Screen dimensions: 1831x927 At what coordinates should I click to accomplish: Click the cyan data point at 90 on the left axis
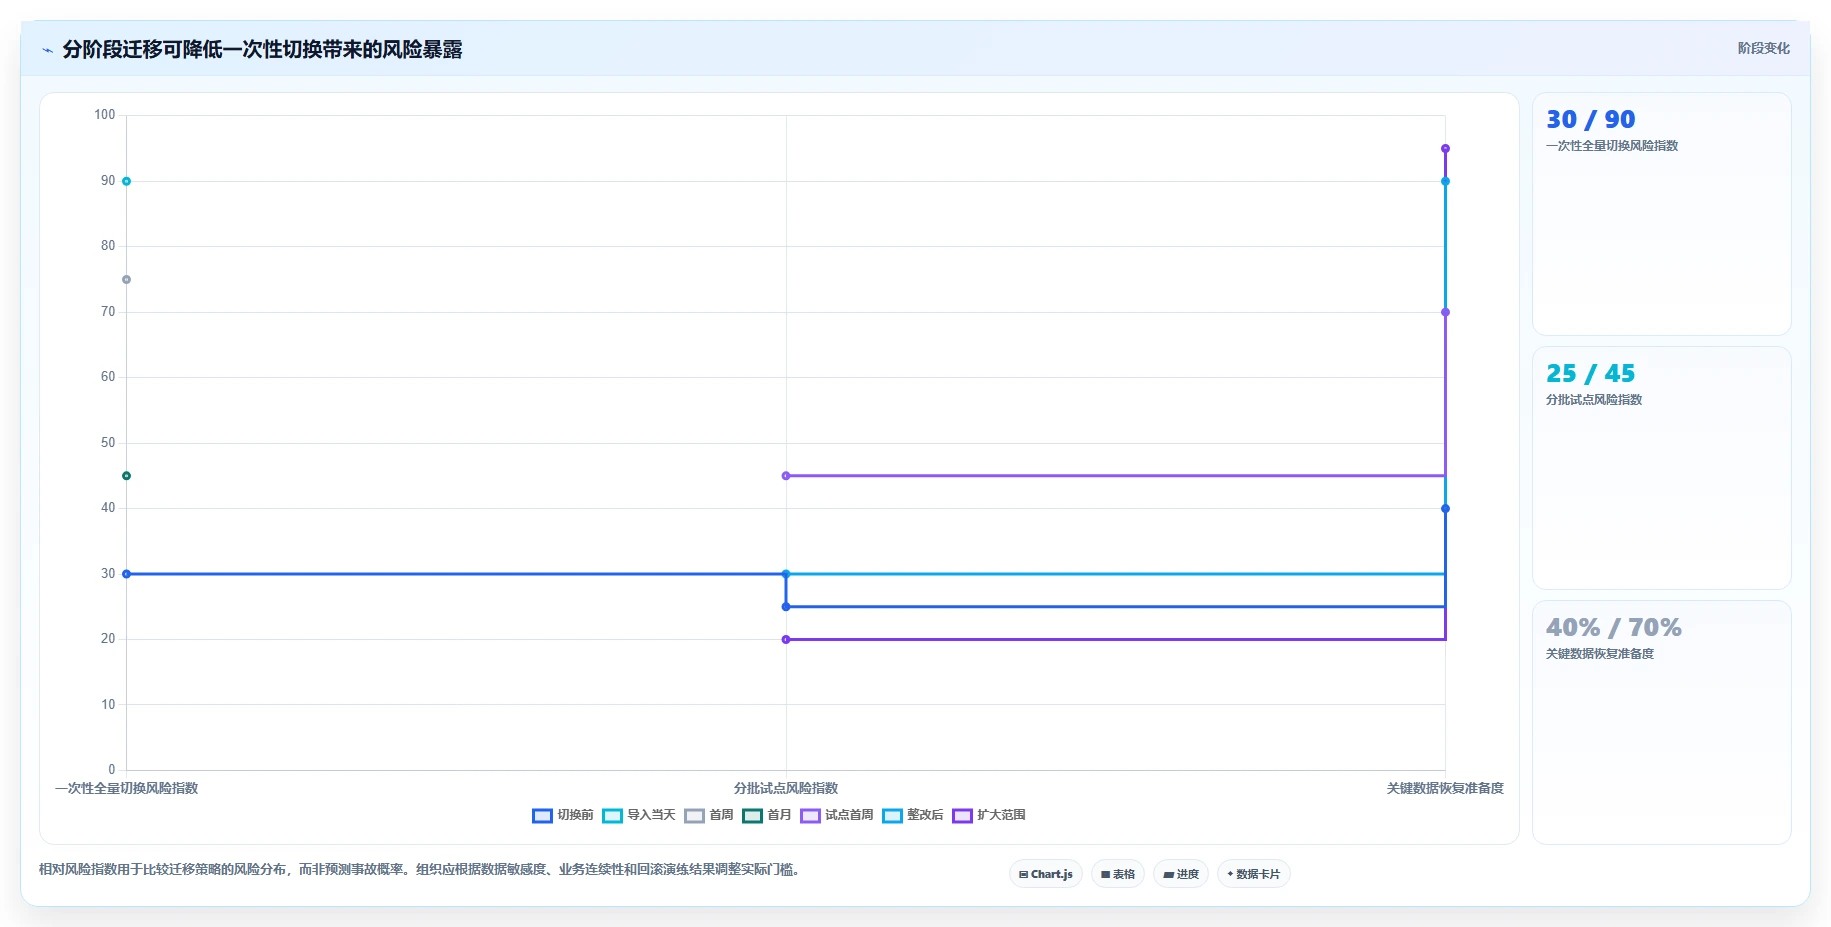tap(126, 181)
